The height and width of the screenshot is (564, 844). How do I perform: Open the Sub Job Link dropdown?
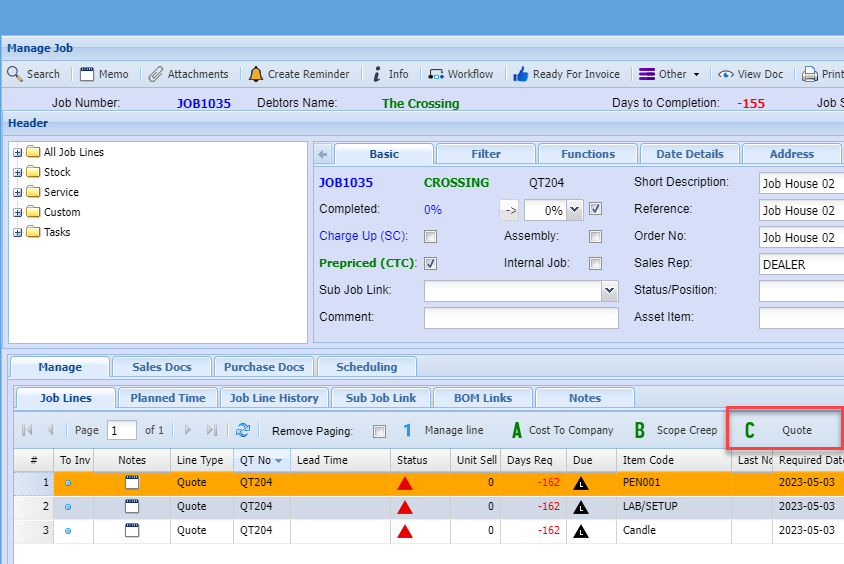(609, 291)
